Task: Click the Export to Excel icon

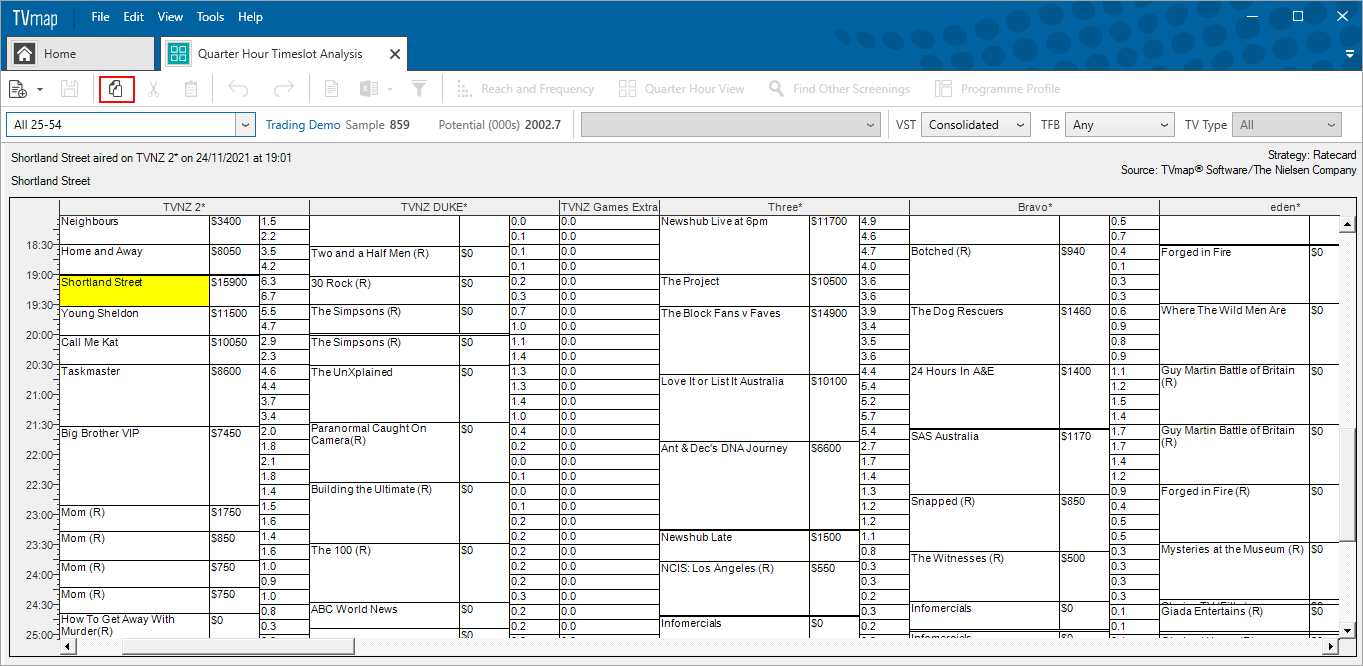Action: pos(369,89)
